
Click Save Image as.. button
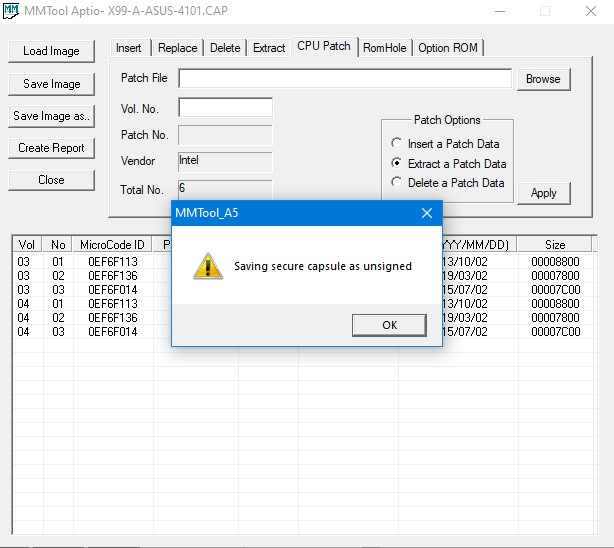click(x=51, y=116)
